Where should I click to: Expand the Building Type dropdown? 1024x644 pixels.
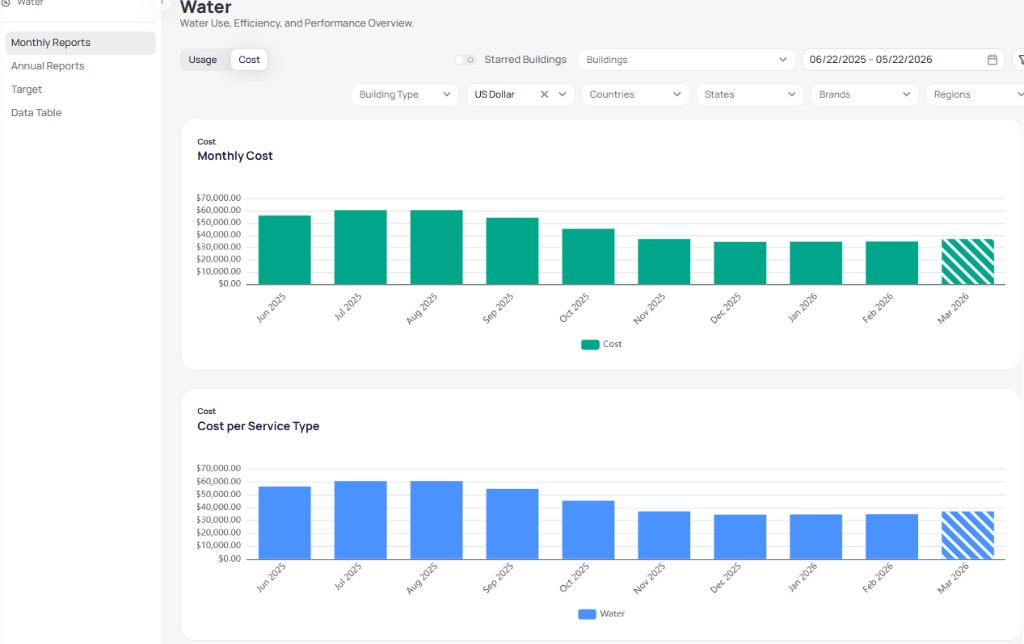(x=405, y=95)
